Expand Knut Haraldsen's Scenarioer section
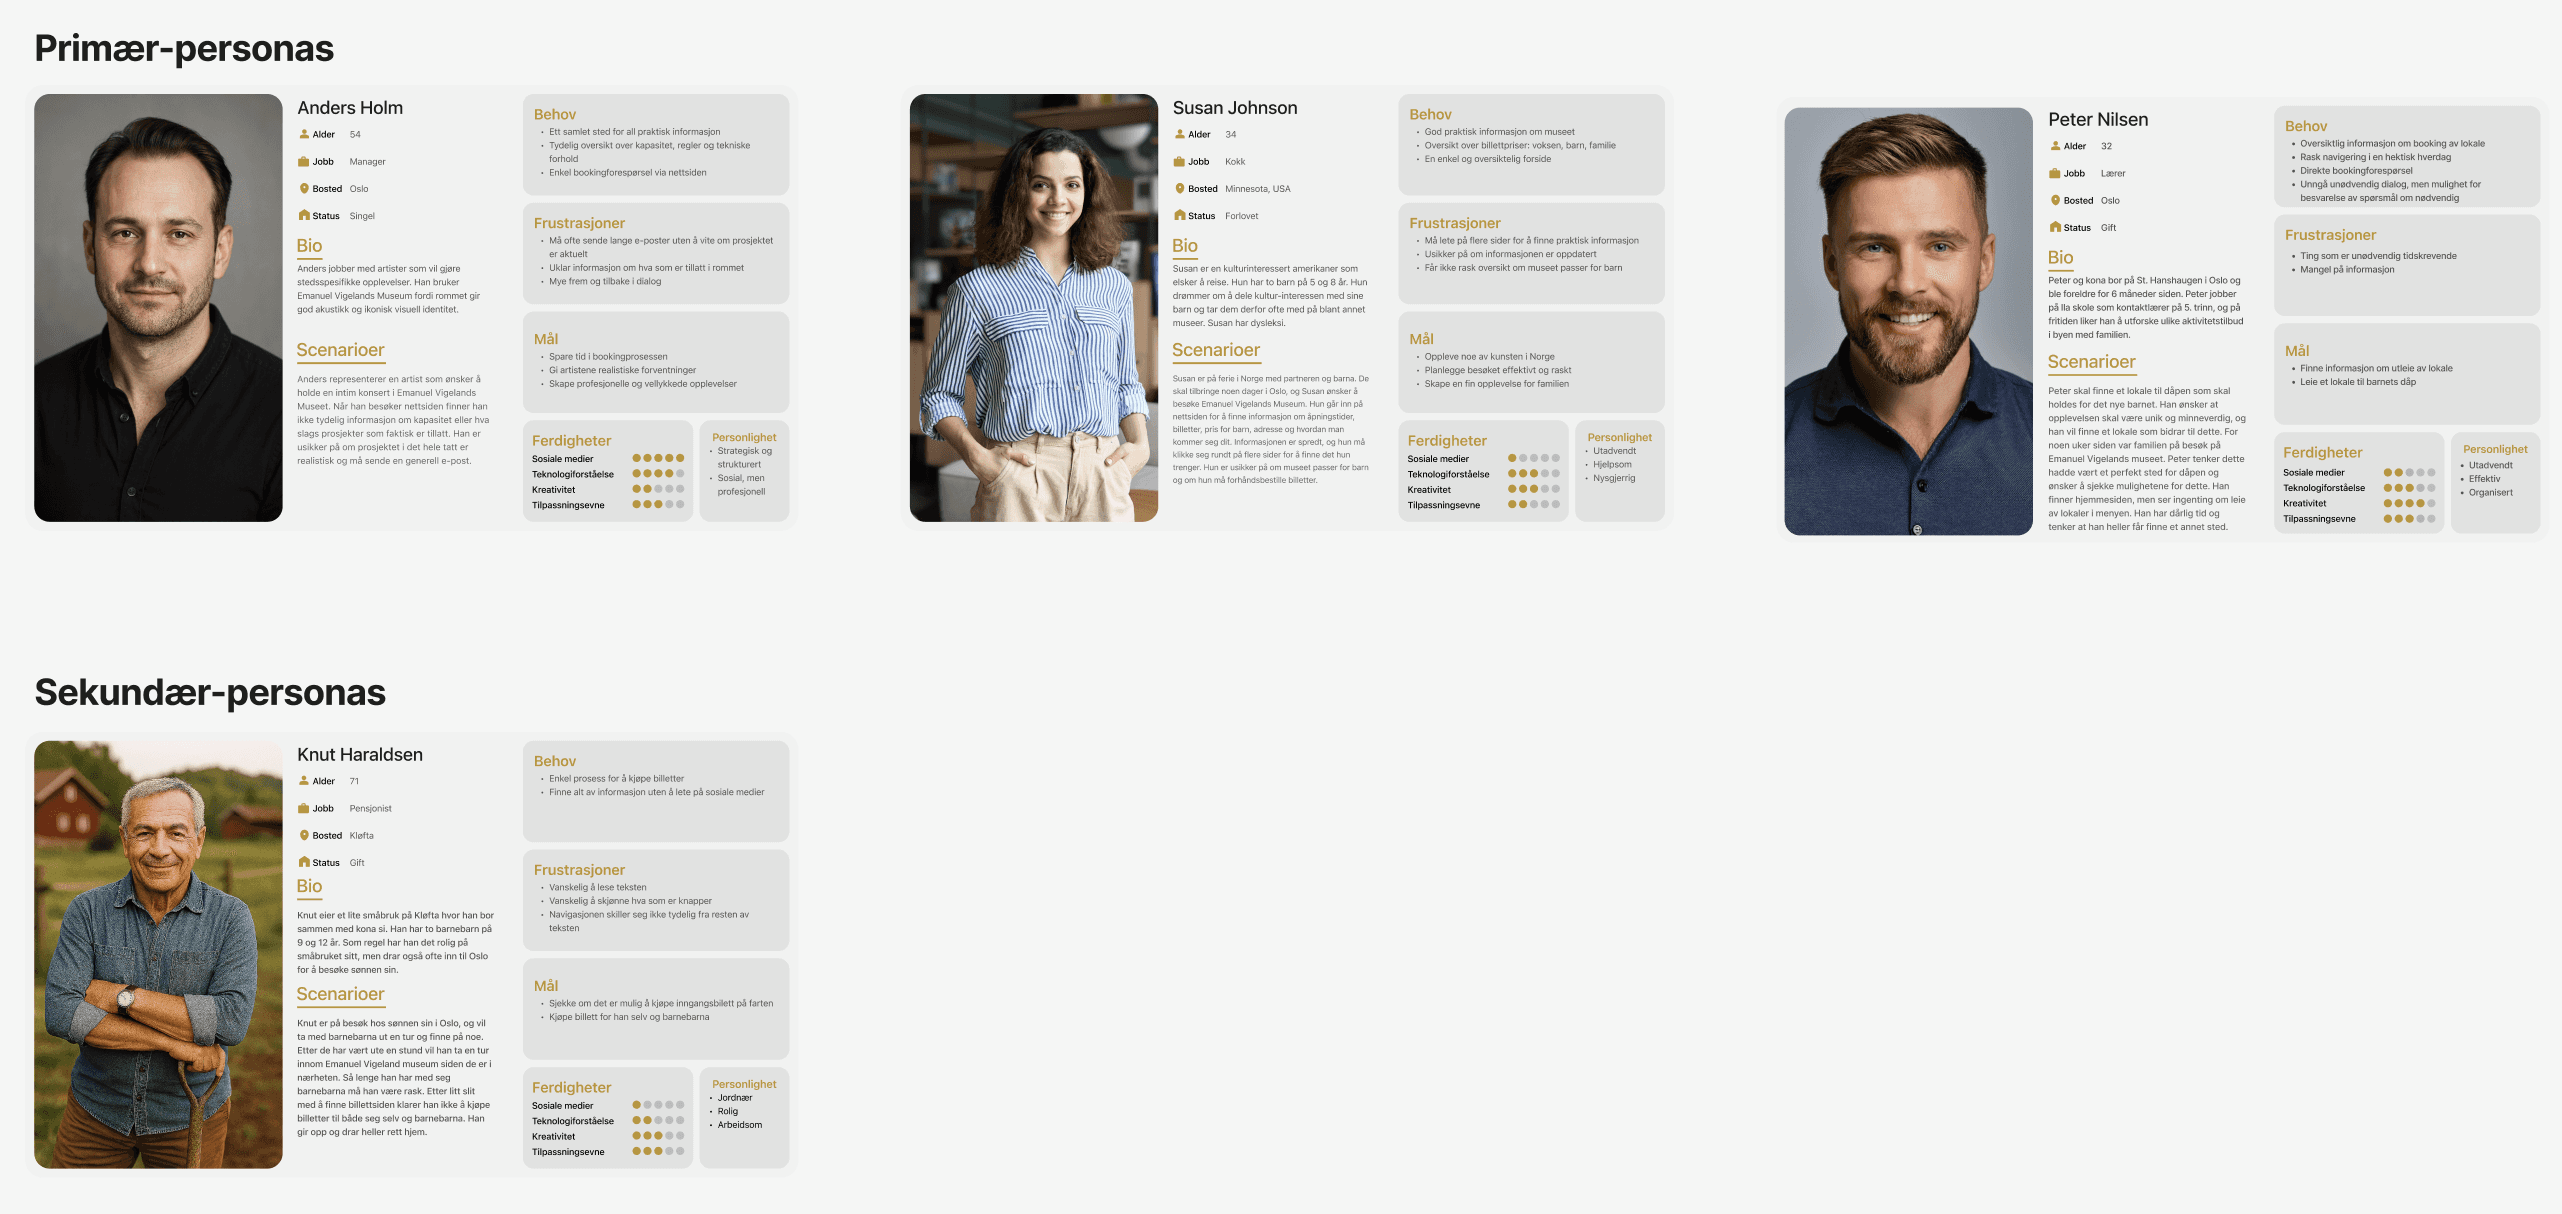The height and width of the screenshot is (1214, 2562). click(x=340, y=994)
